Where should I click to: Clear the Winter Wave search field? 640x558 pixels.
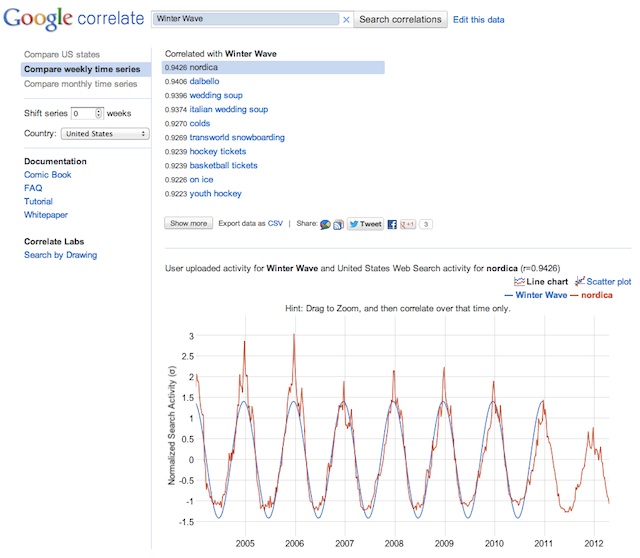(x=346, y=20)
